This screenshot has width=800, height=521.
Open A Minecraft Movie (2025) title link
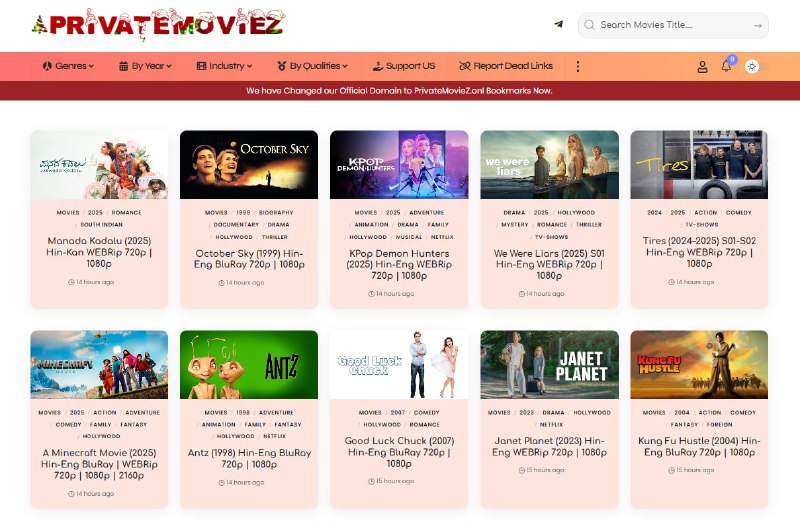99,464
